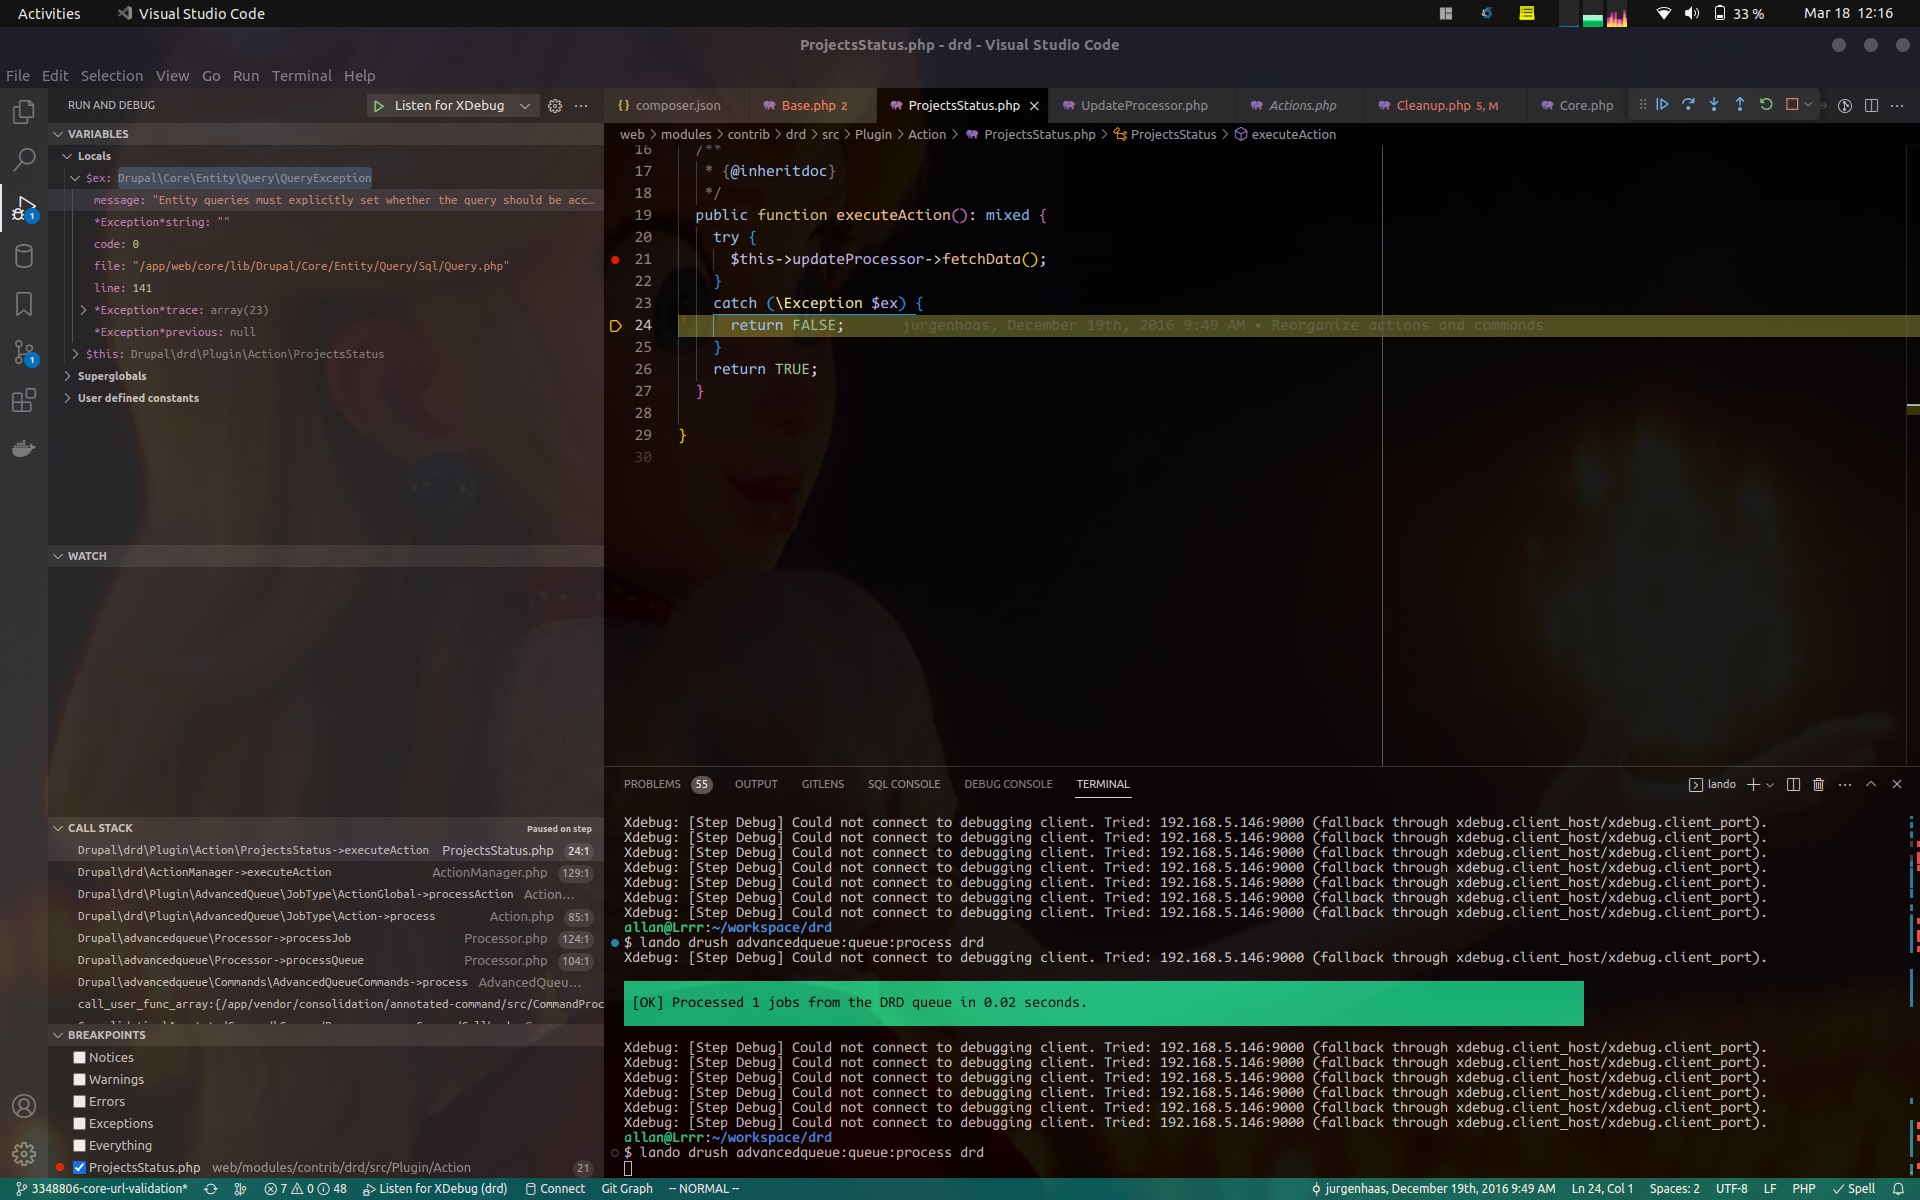This screenshot has width=1920, height=1200.
Task: Click the Git Graph status bar button
Action: point(627,1189)
